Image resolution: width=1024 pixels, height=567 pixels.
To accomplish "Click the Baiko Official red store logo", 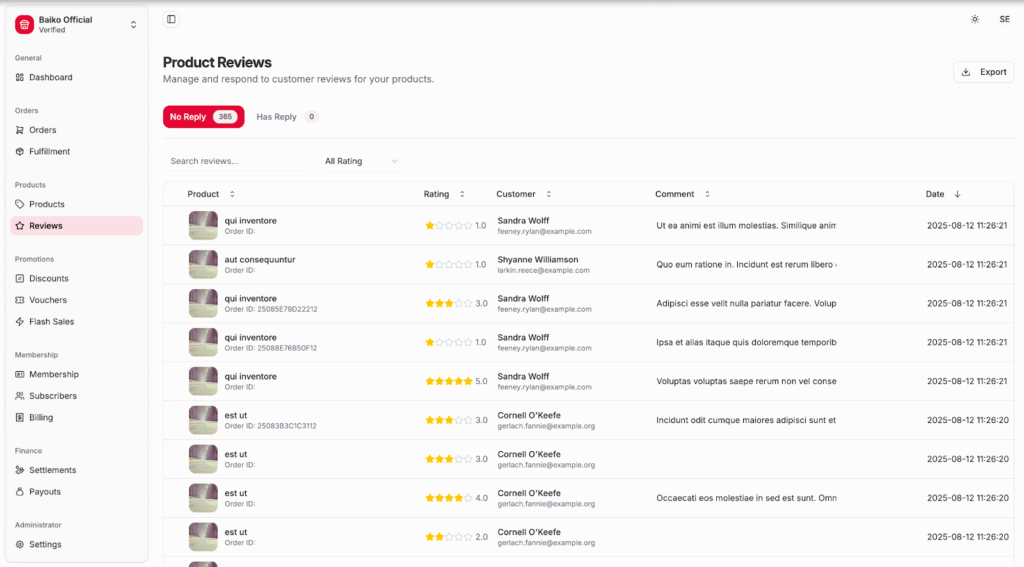I will point(24,25).
